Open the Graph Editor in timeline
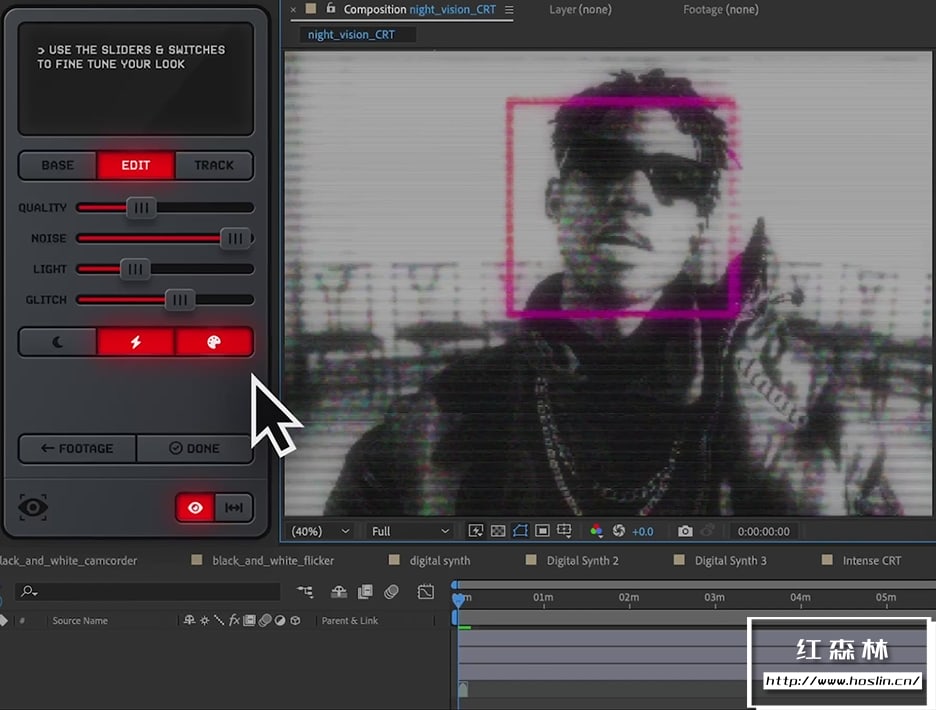This screenshot has width=936, height=710. pos(426,592)
